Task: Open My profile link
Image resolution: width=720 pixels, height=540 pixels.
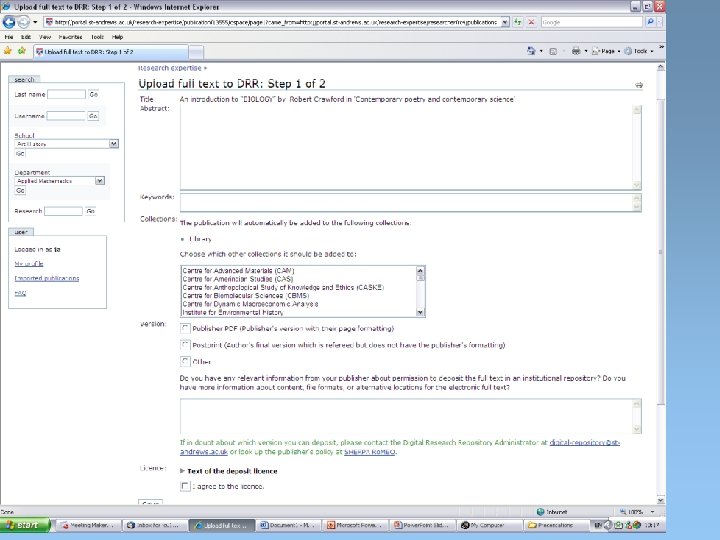Action: coord(29,264)
